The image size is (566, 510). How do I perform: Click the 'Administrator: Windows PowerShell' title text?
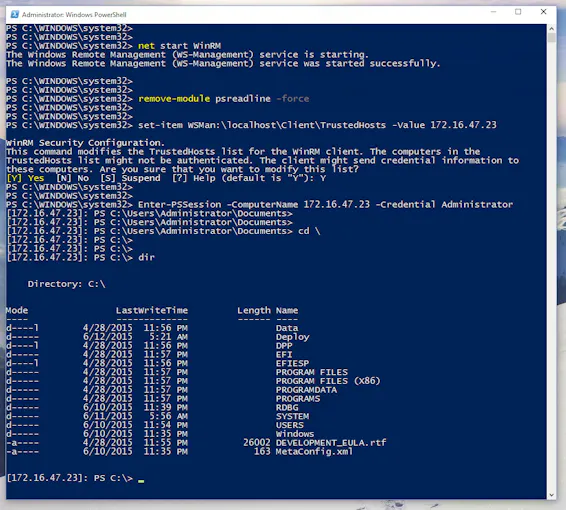(x=74, y=15)
